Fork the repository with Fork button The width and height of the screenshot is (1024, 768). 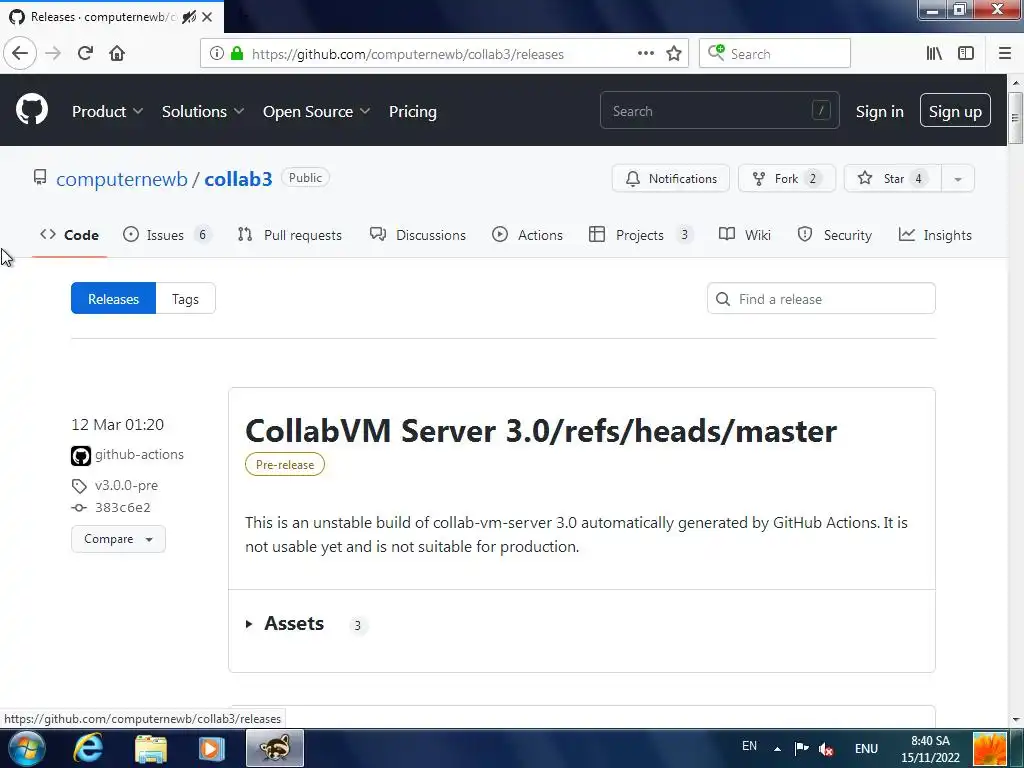pos(786,179)
